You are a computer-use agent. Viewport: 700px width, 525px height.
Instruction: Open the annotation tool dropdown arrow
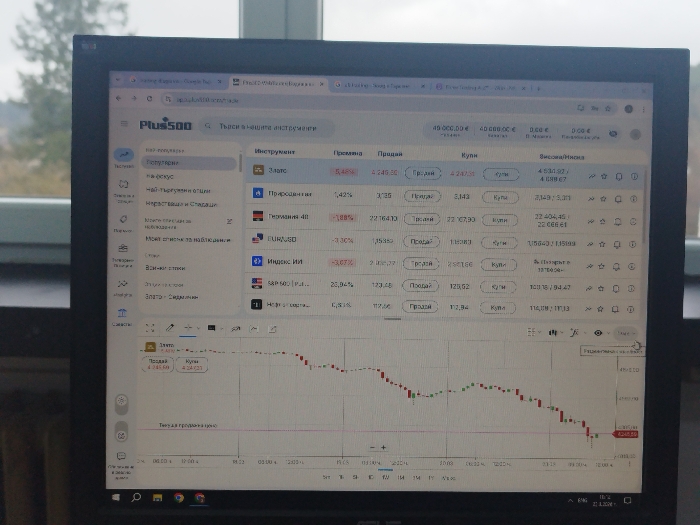coord(221,329)
